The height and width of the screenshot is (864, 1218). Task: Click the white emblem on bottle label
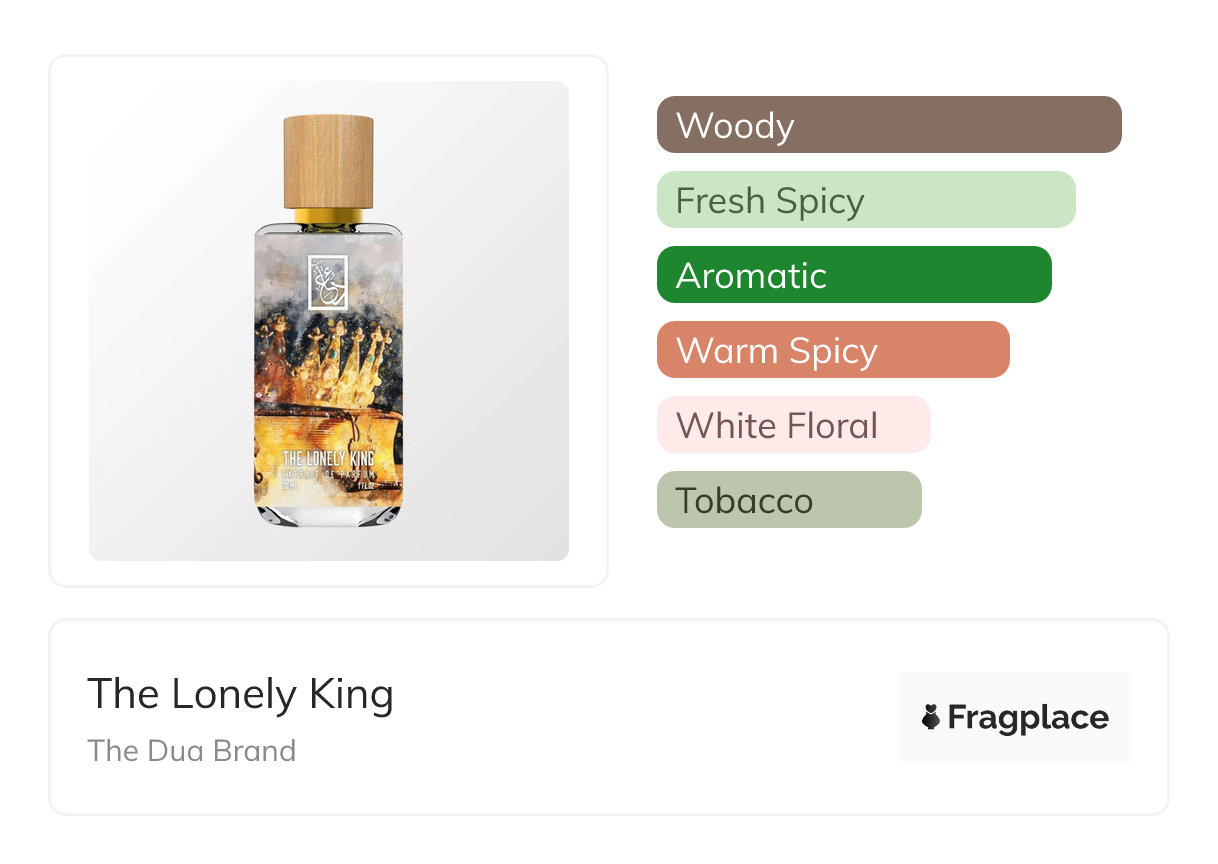pyautogui.click(x=327, y=283)
